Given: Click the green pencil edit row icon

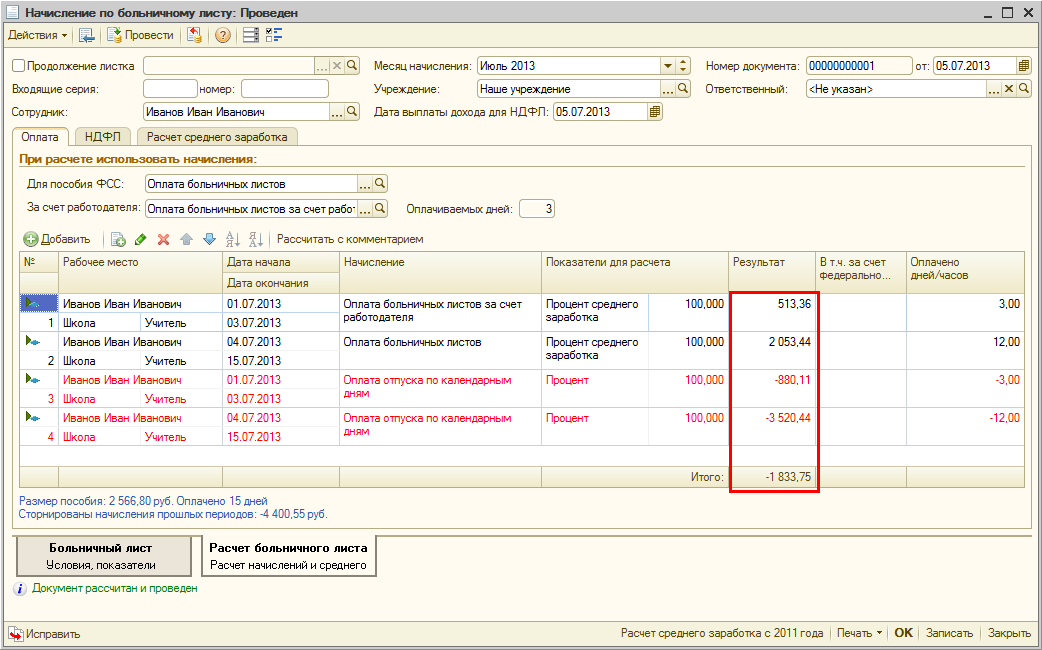Looking at the screenshot, I should pyautogui.click(x=141, y=239).
